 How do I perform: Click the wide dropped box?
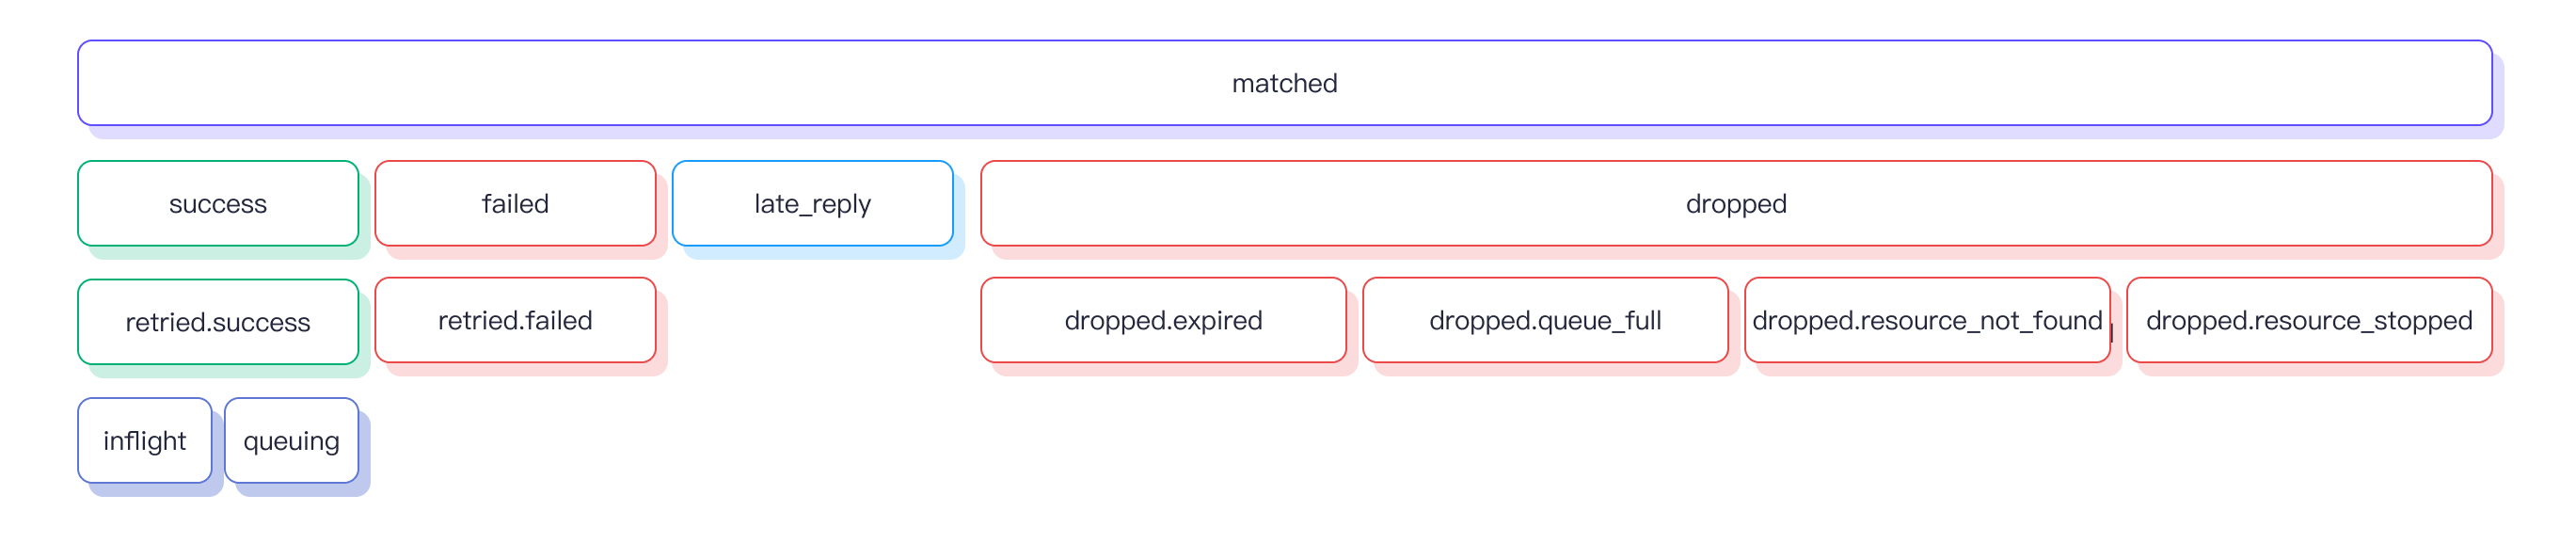coord(1735,204)
